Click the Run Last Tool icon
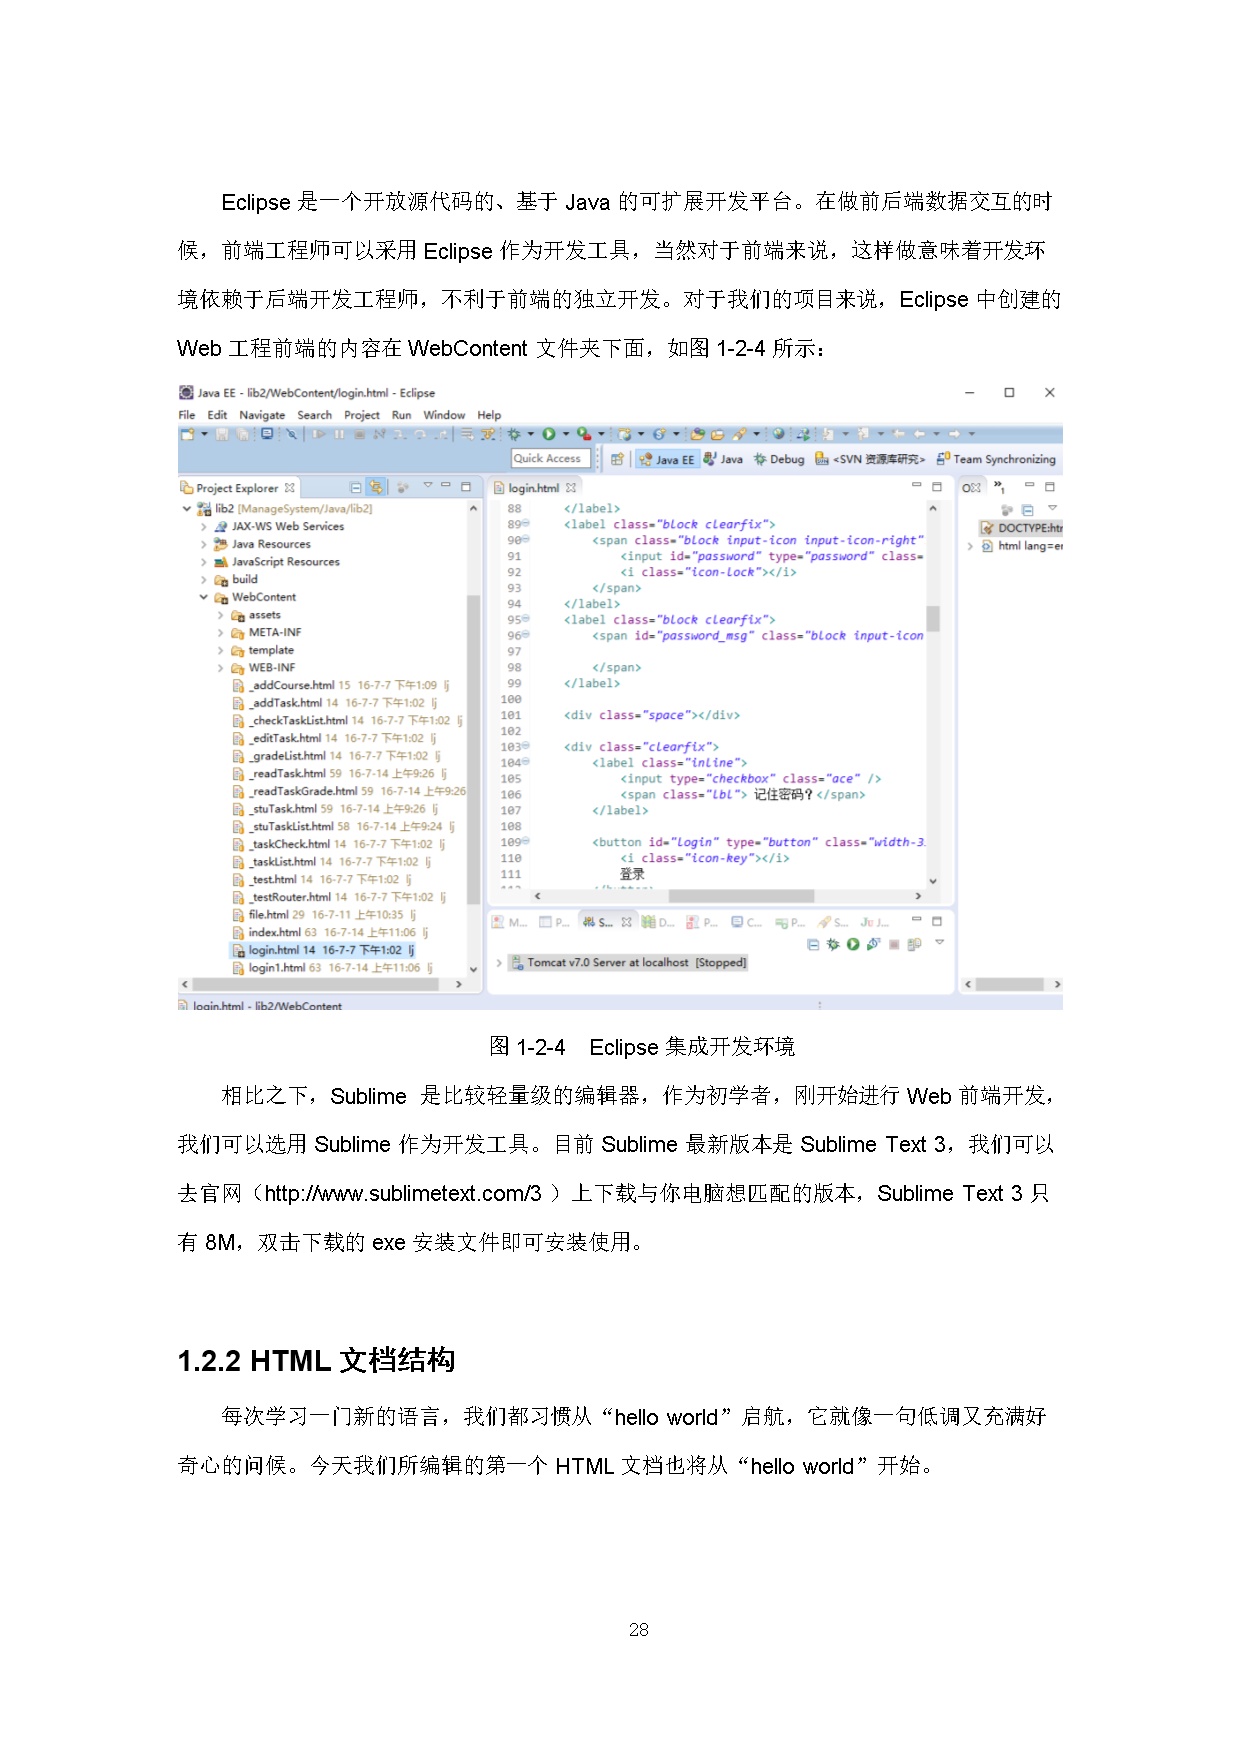 point(585,434)
